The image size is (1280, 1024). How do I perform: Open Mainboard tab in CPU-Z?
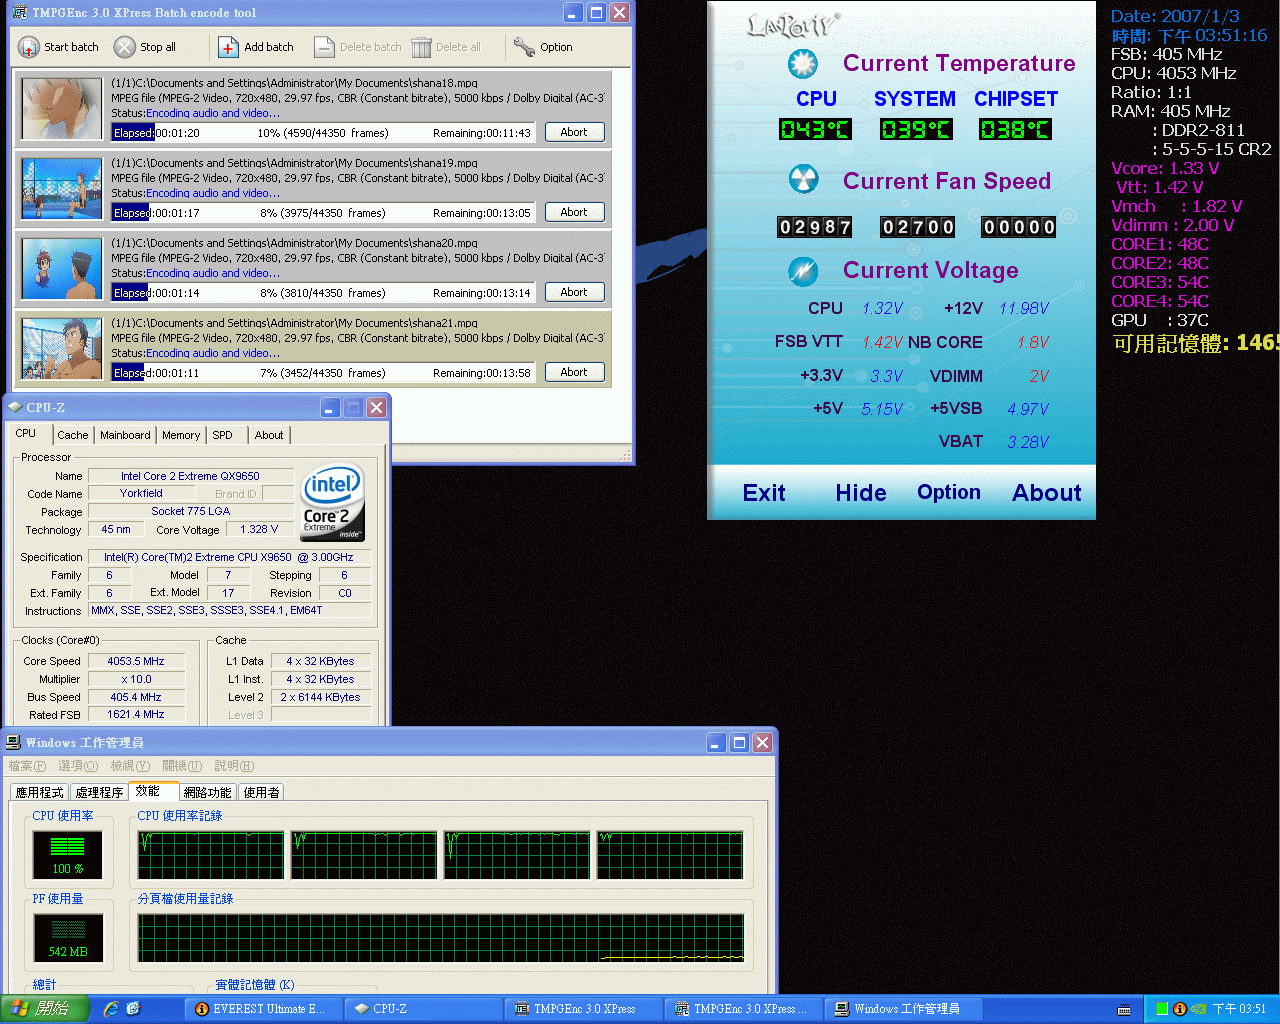coord(125,435)
